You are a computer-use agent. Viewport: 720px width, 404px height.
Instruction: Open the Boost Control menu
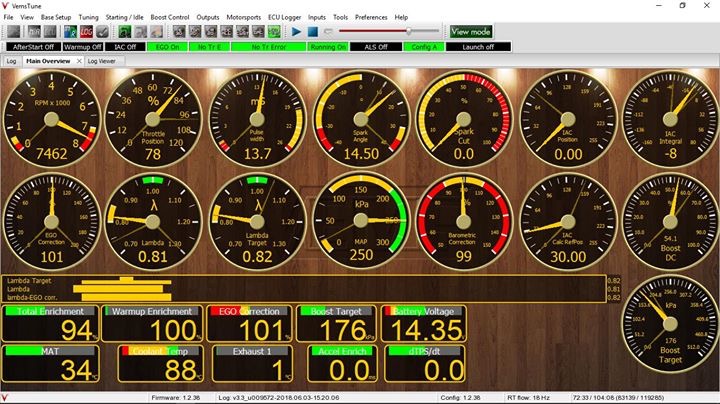[x=170, y=17]
